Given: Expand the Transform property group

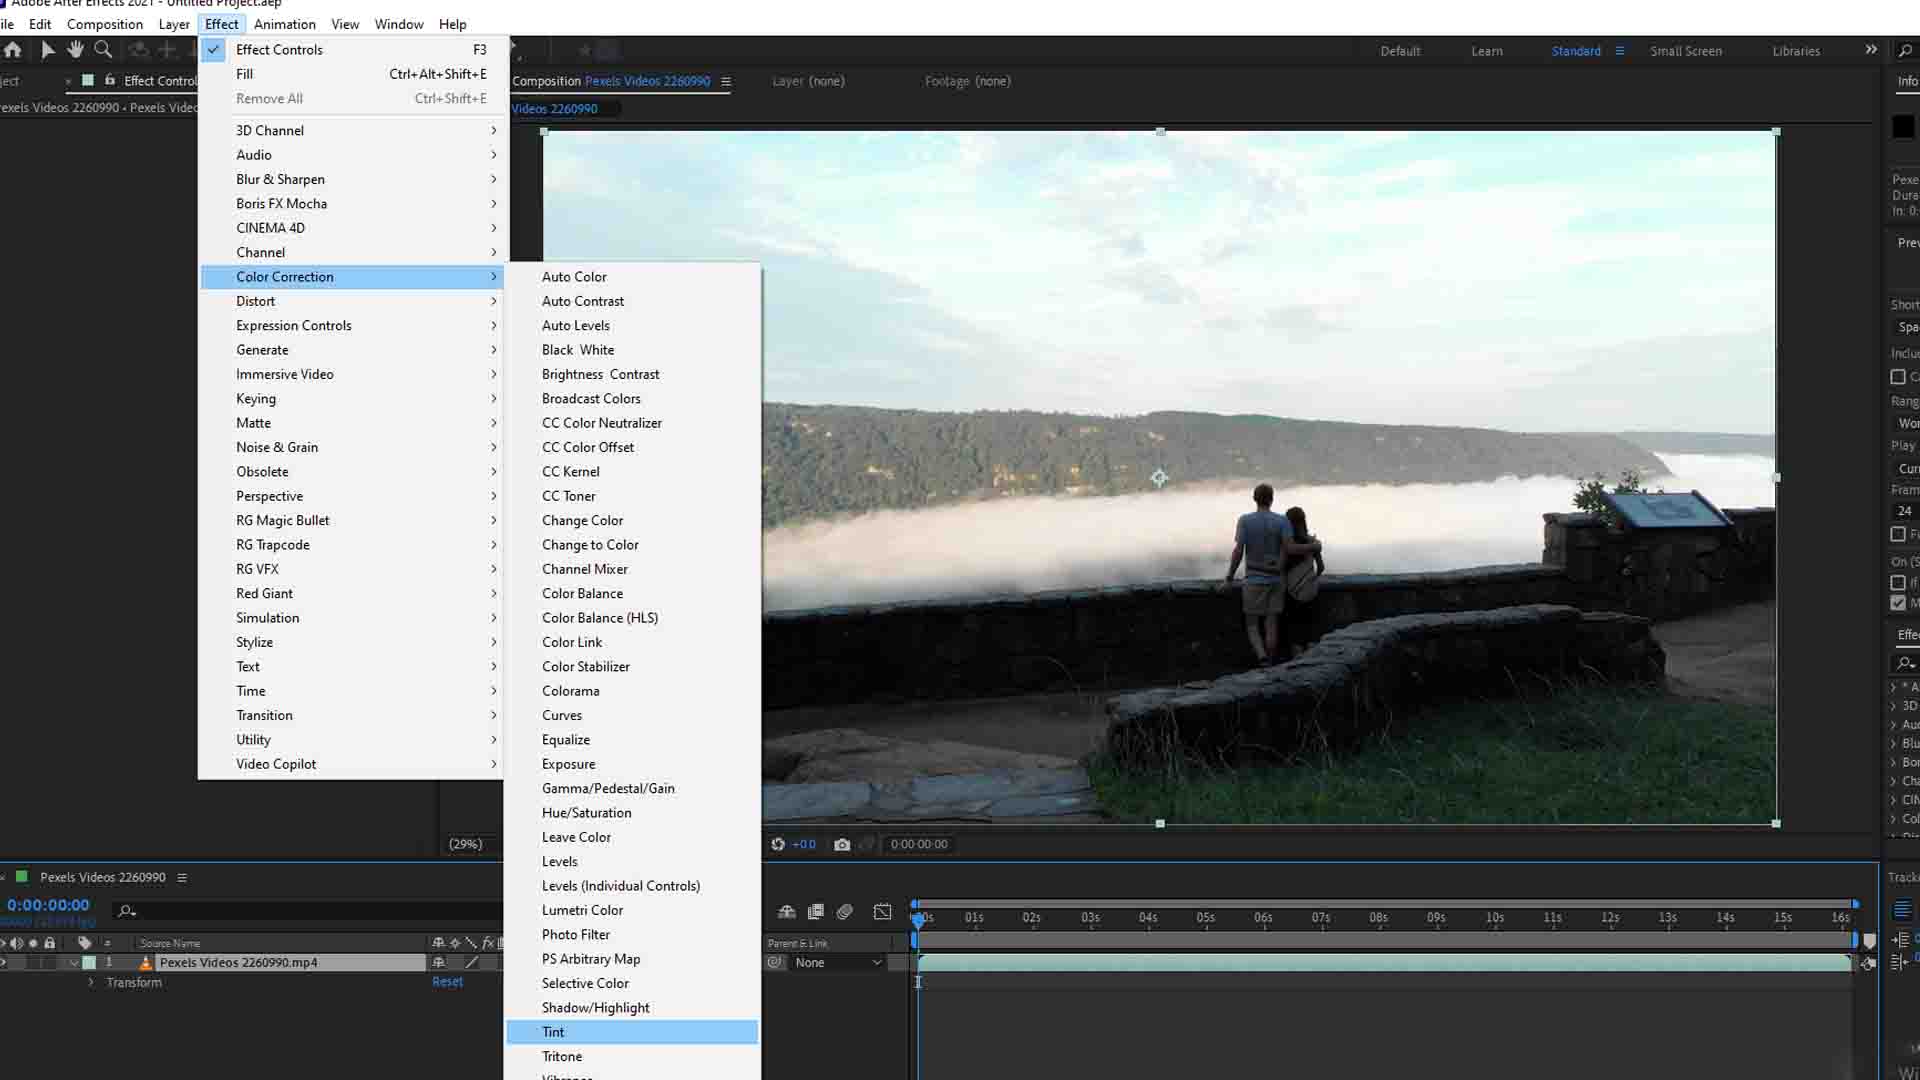Looking at the screenshot, I should click(91, 983).
